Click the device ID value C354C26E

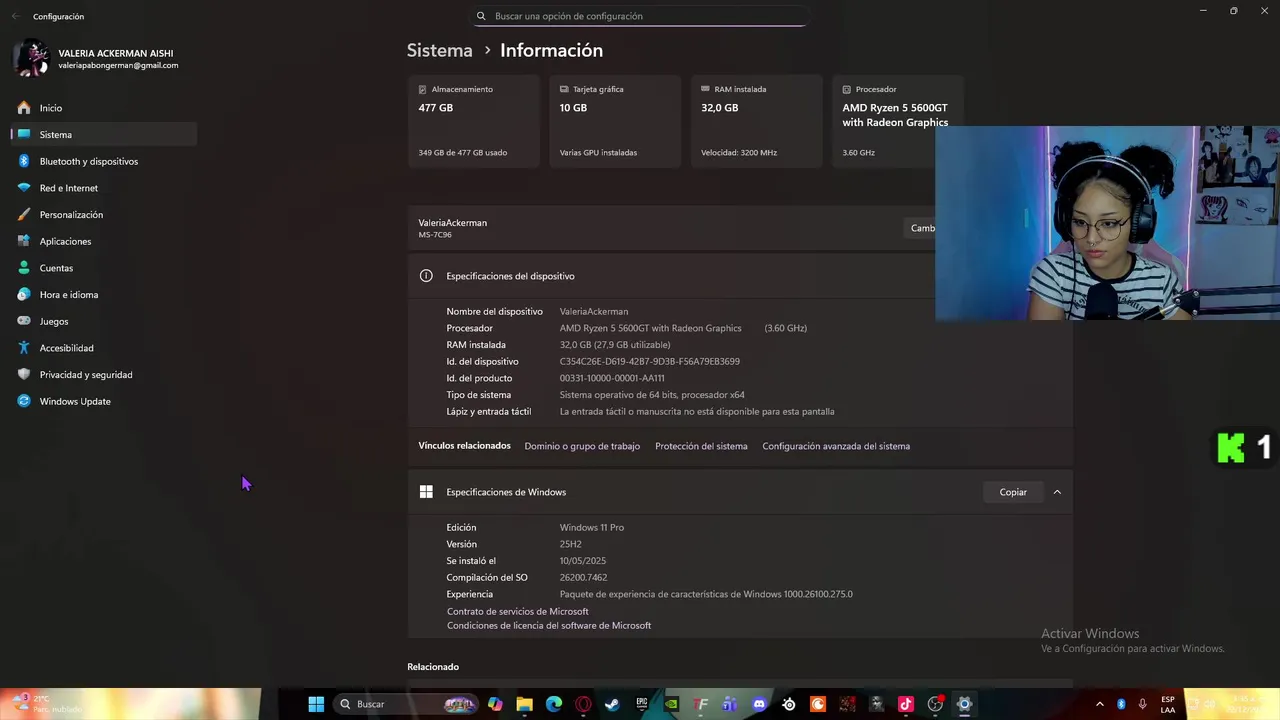(x=650, y=361)
